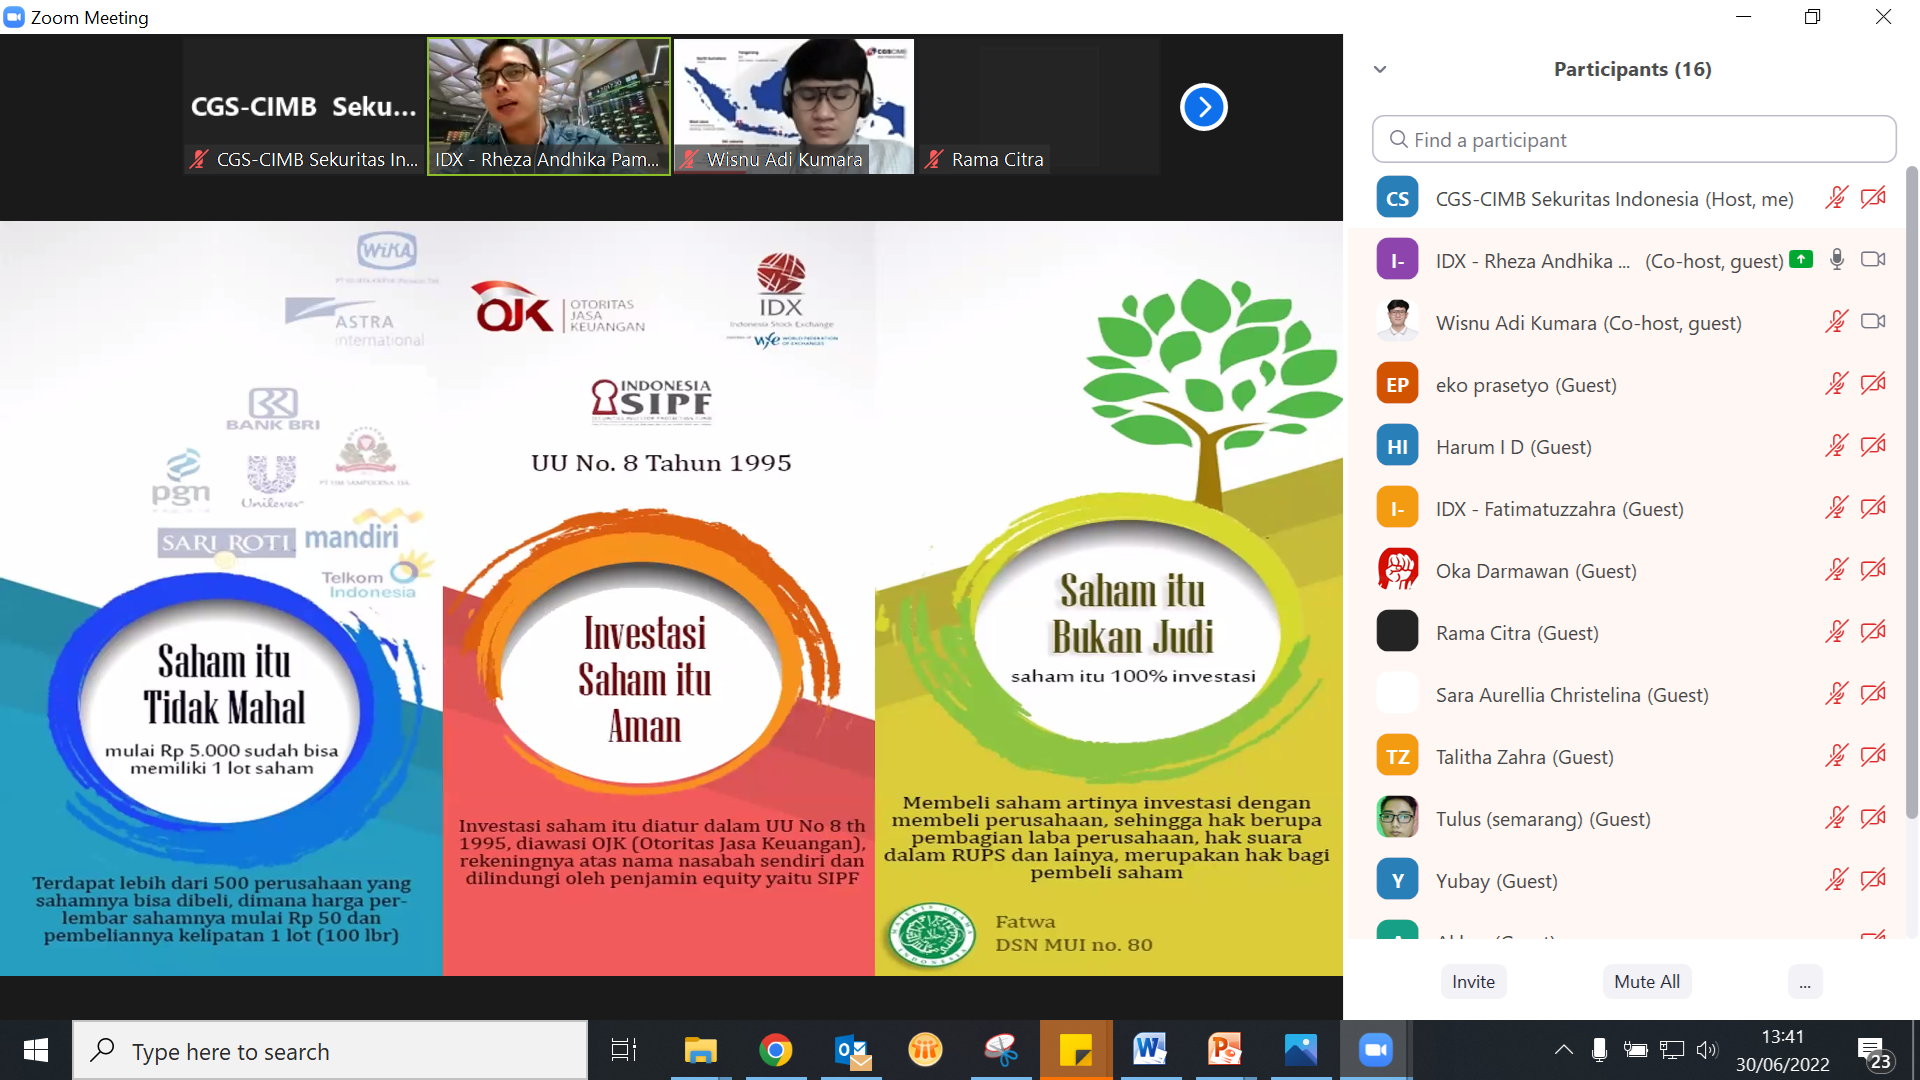Click the Invite button
The width and height of the screenshot is (1920, 1080).
pos(1473,982)
